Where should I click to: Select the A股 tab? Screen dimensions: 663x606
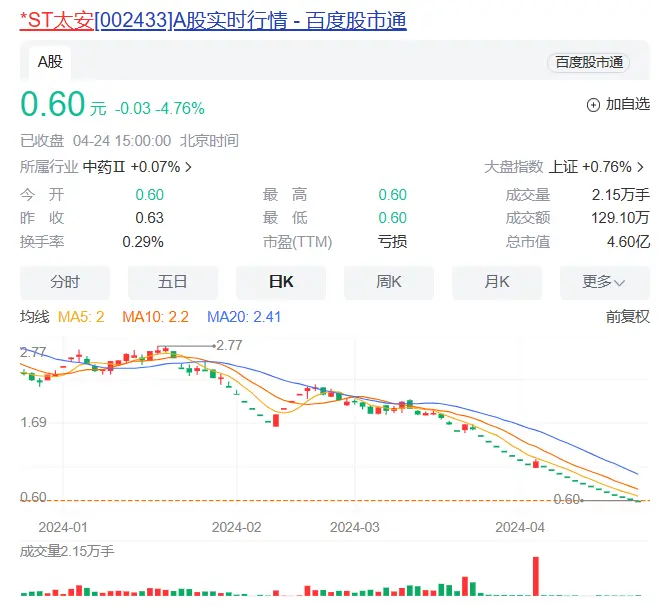[50, 62]
